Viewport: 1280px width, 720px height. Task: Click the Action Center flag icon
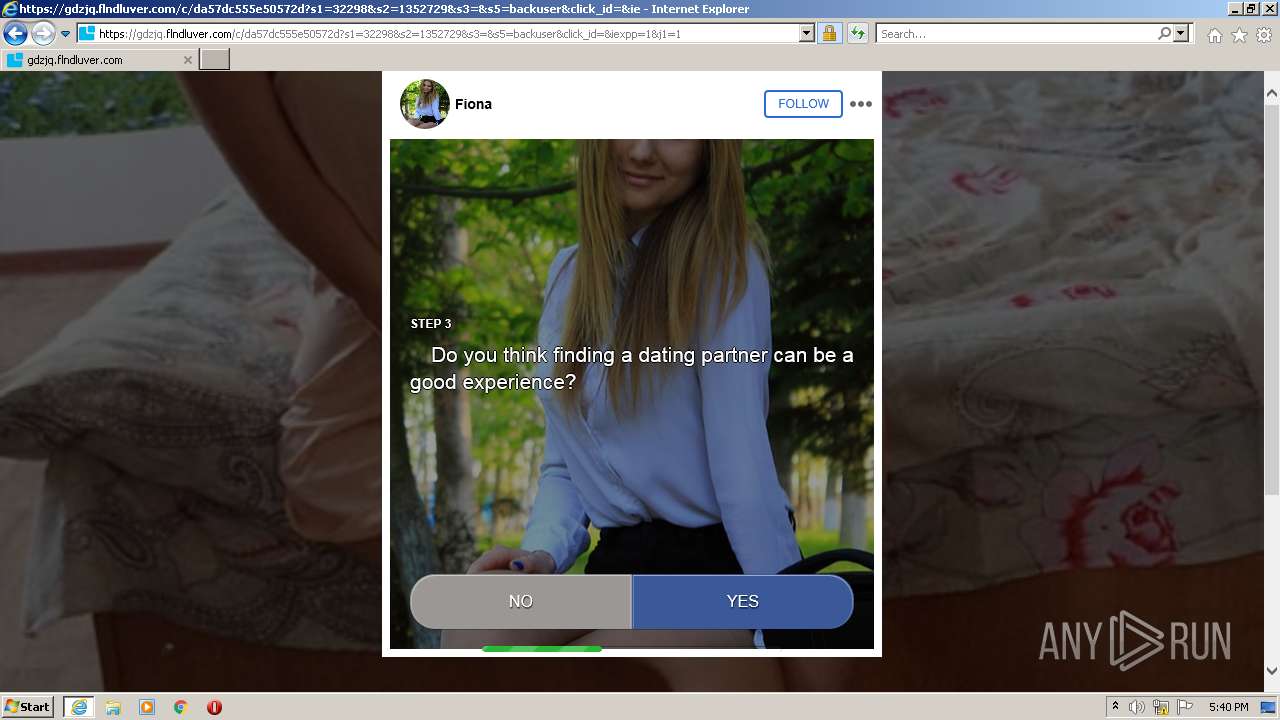point(1185,707)
